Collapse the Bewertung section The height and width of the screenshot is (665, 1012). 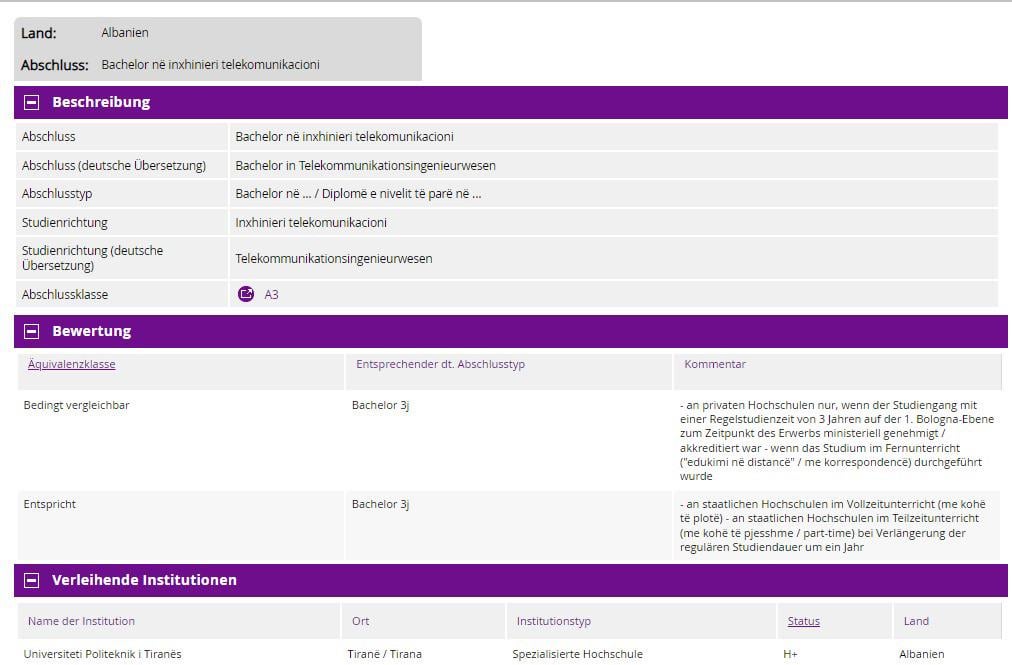tap(32, 331)
